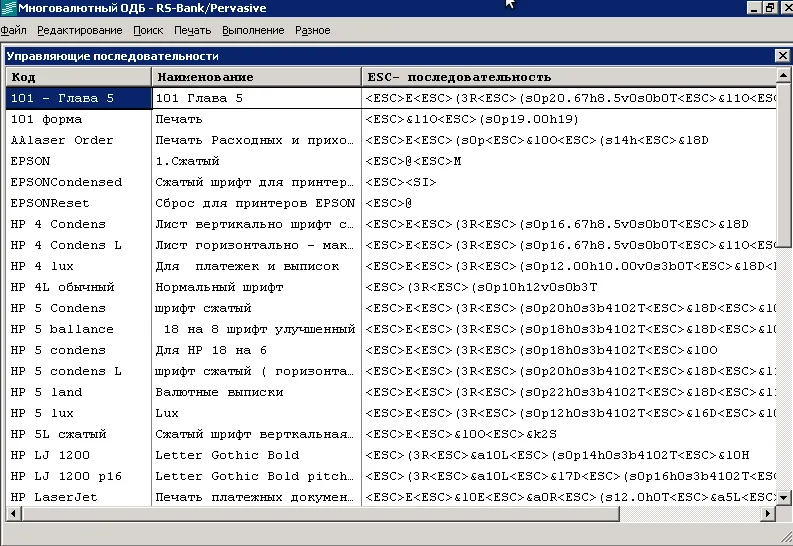This screenshot has width=793, height=546.
Task: Open the Поиск menu
Action: tap(148, 31)
